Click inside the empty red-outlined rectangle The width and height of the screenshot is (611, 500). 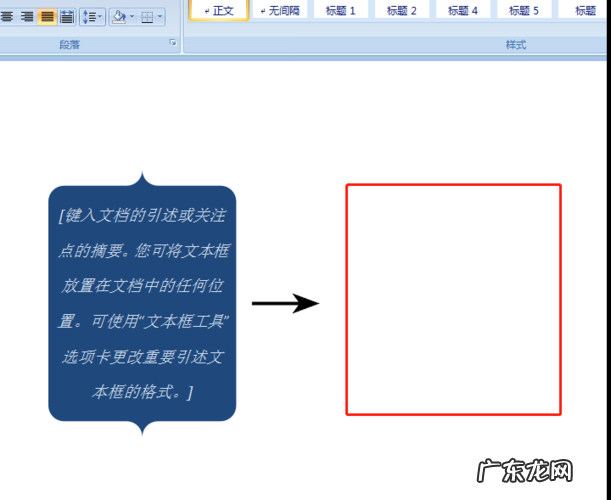click(453, 298)
